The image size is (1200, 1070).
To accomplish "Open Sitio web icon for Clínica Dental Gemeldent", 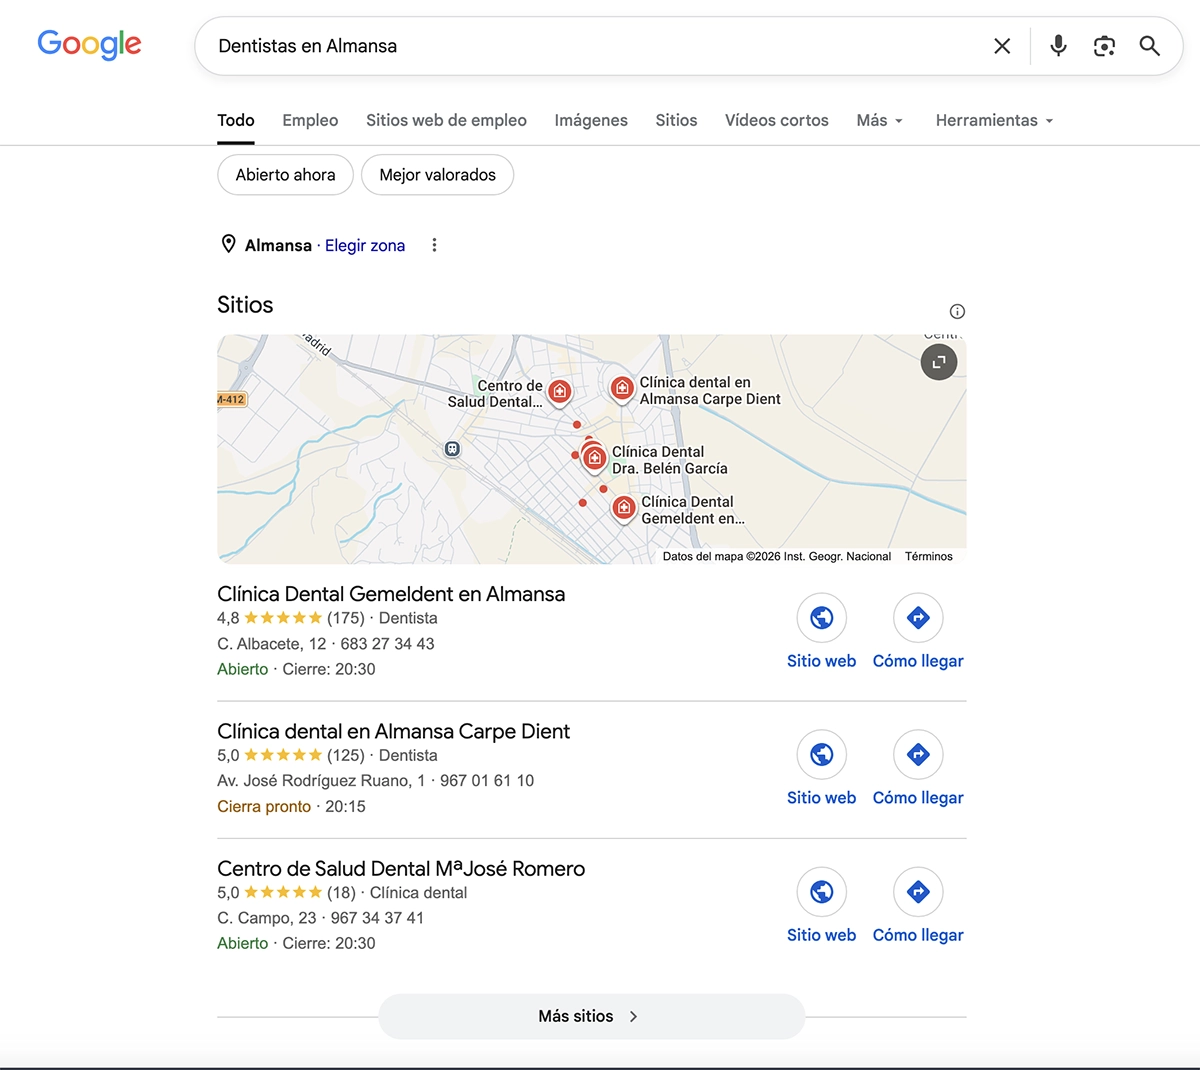I will (822, 618).
